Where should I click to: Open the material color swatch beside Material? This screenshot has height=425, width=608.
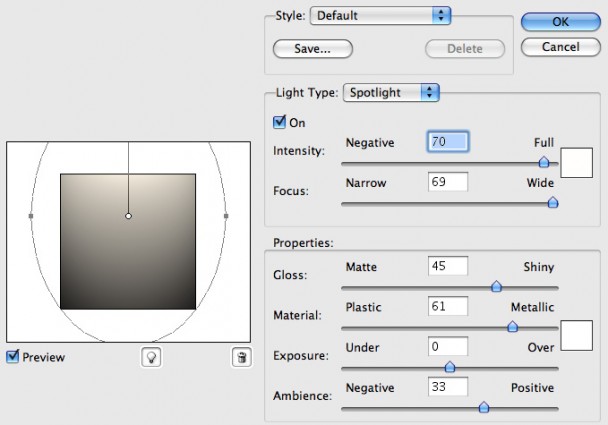coord(577,335)
